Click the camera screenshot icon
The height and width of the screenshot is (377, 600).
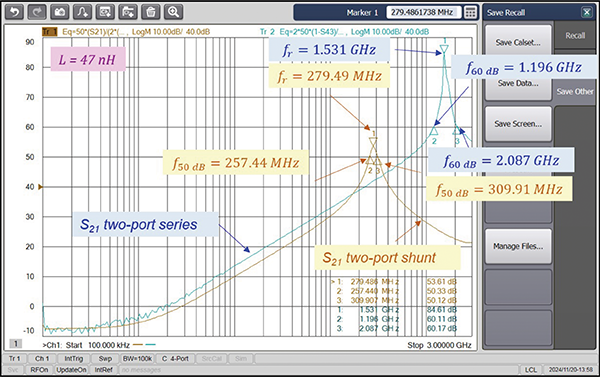tap(60, 12)
